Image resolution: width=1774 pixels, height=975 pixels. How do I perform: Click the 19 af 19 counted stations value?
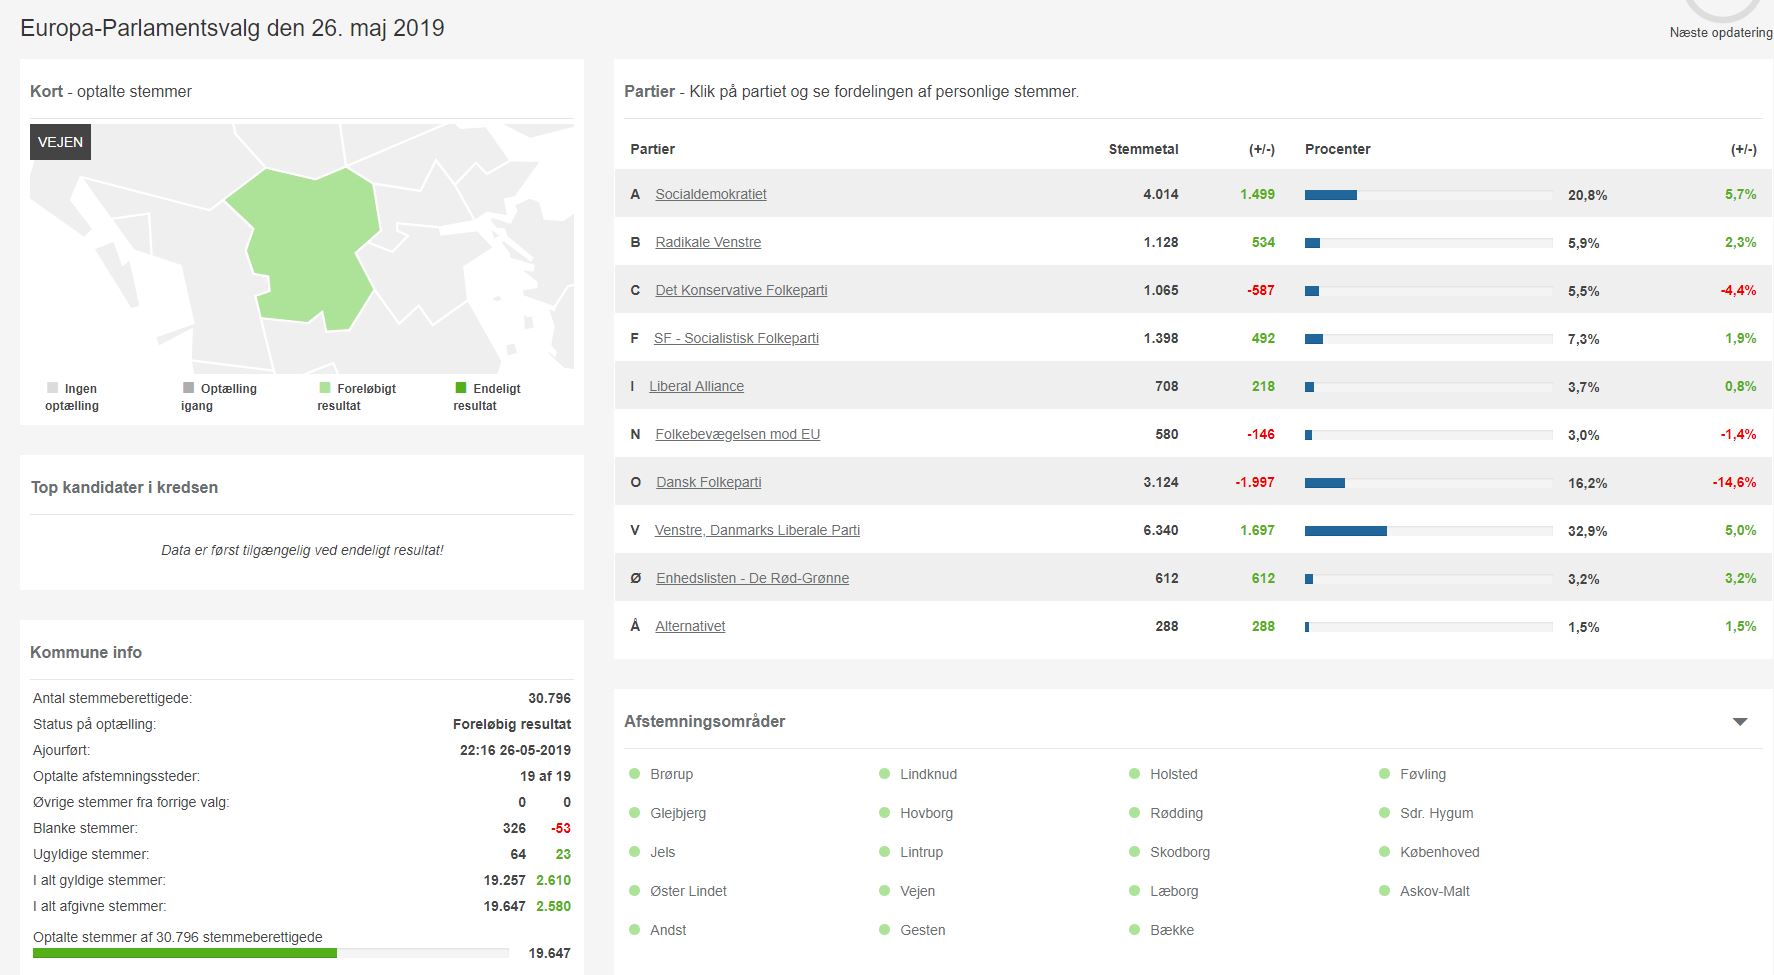(x=545, y=776)
